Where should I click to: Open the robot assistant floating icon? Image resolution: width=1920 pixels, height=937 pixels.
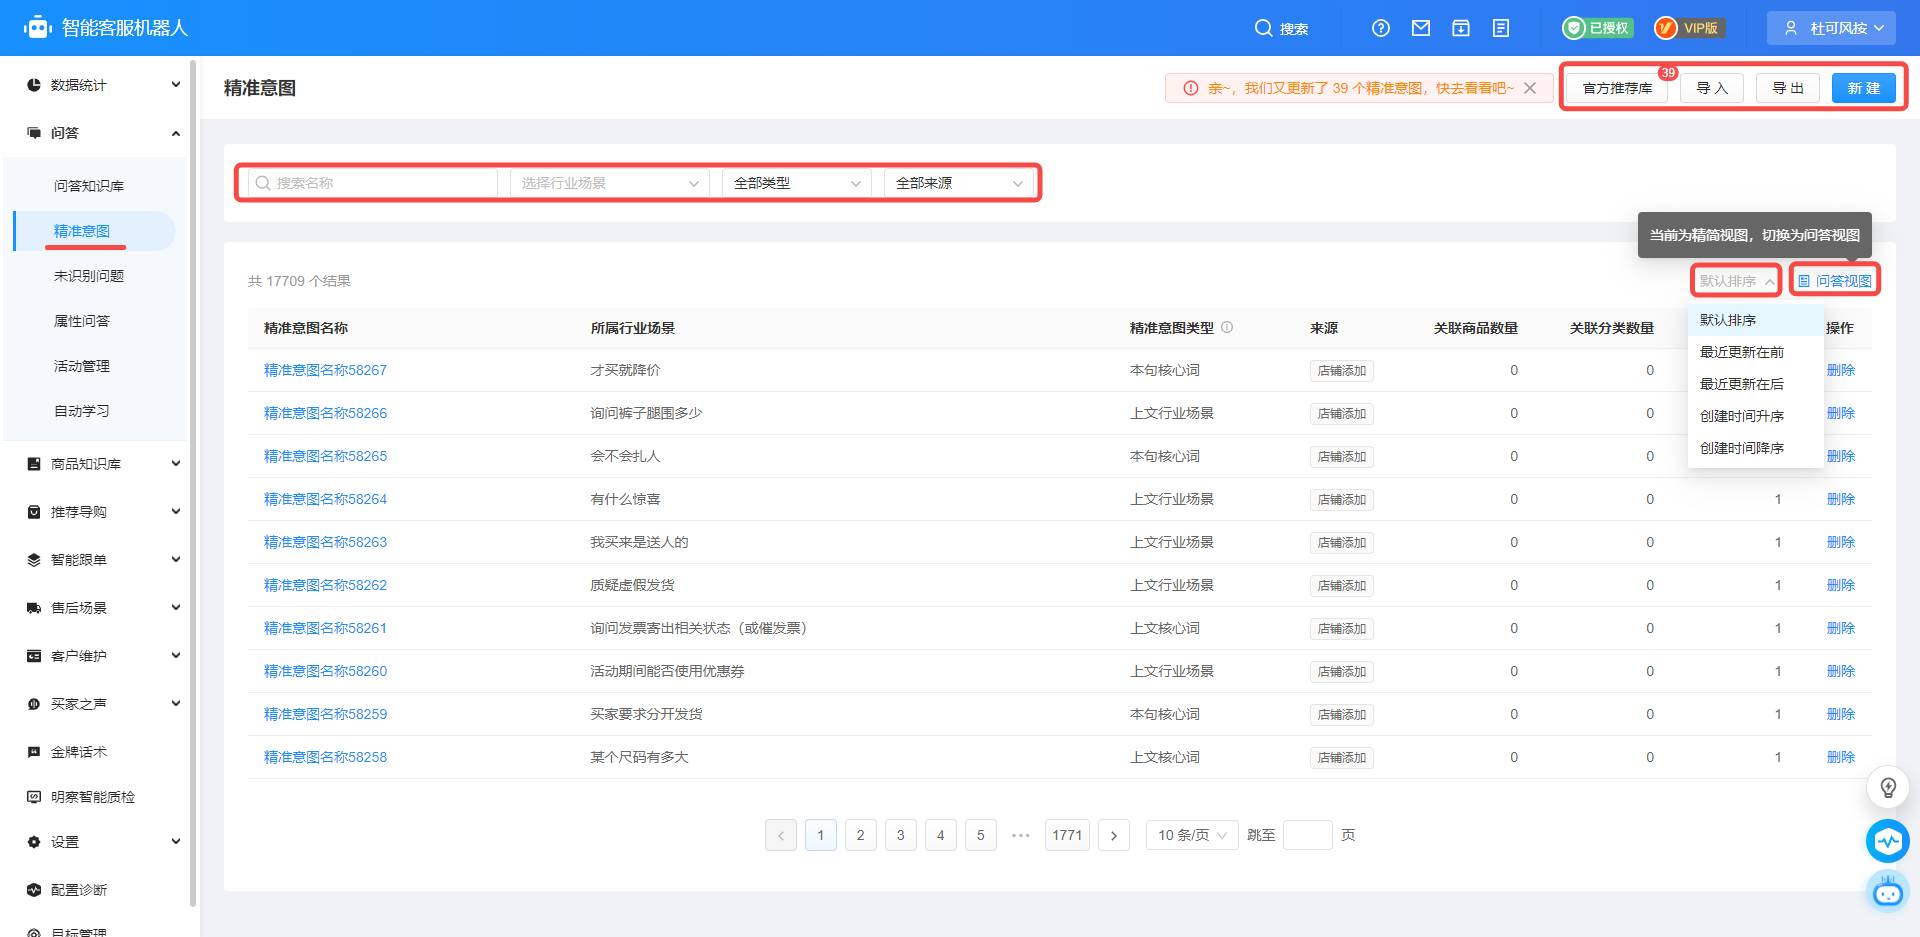[1888, 890]
